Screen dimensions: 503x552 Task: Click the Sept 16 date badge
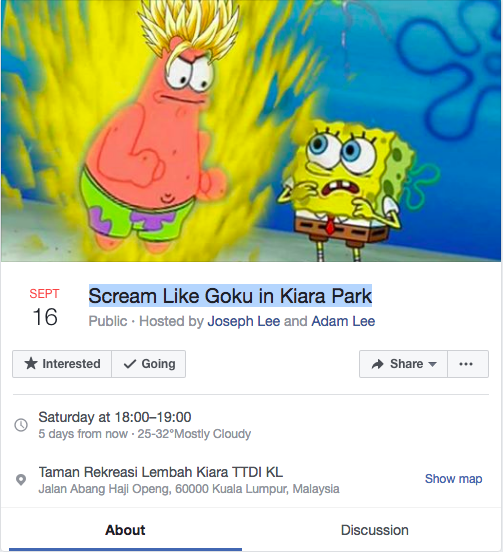44,308
